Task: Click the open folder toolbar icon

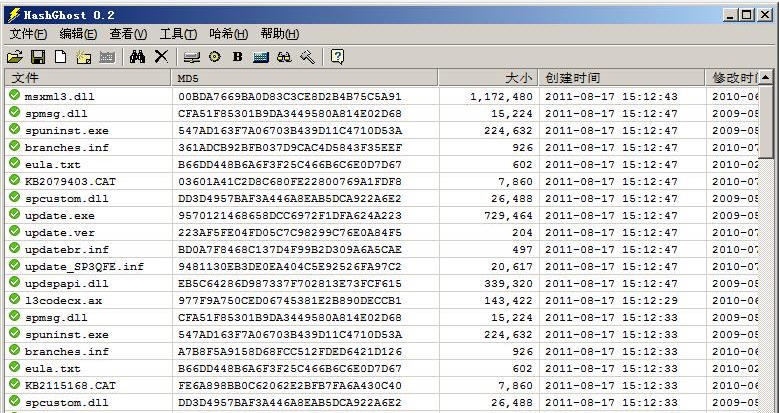Action: (15, 57)
